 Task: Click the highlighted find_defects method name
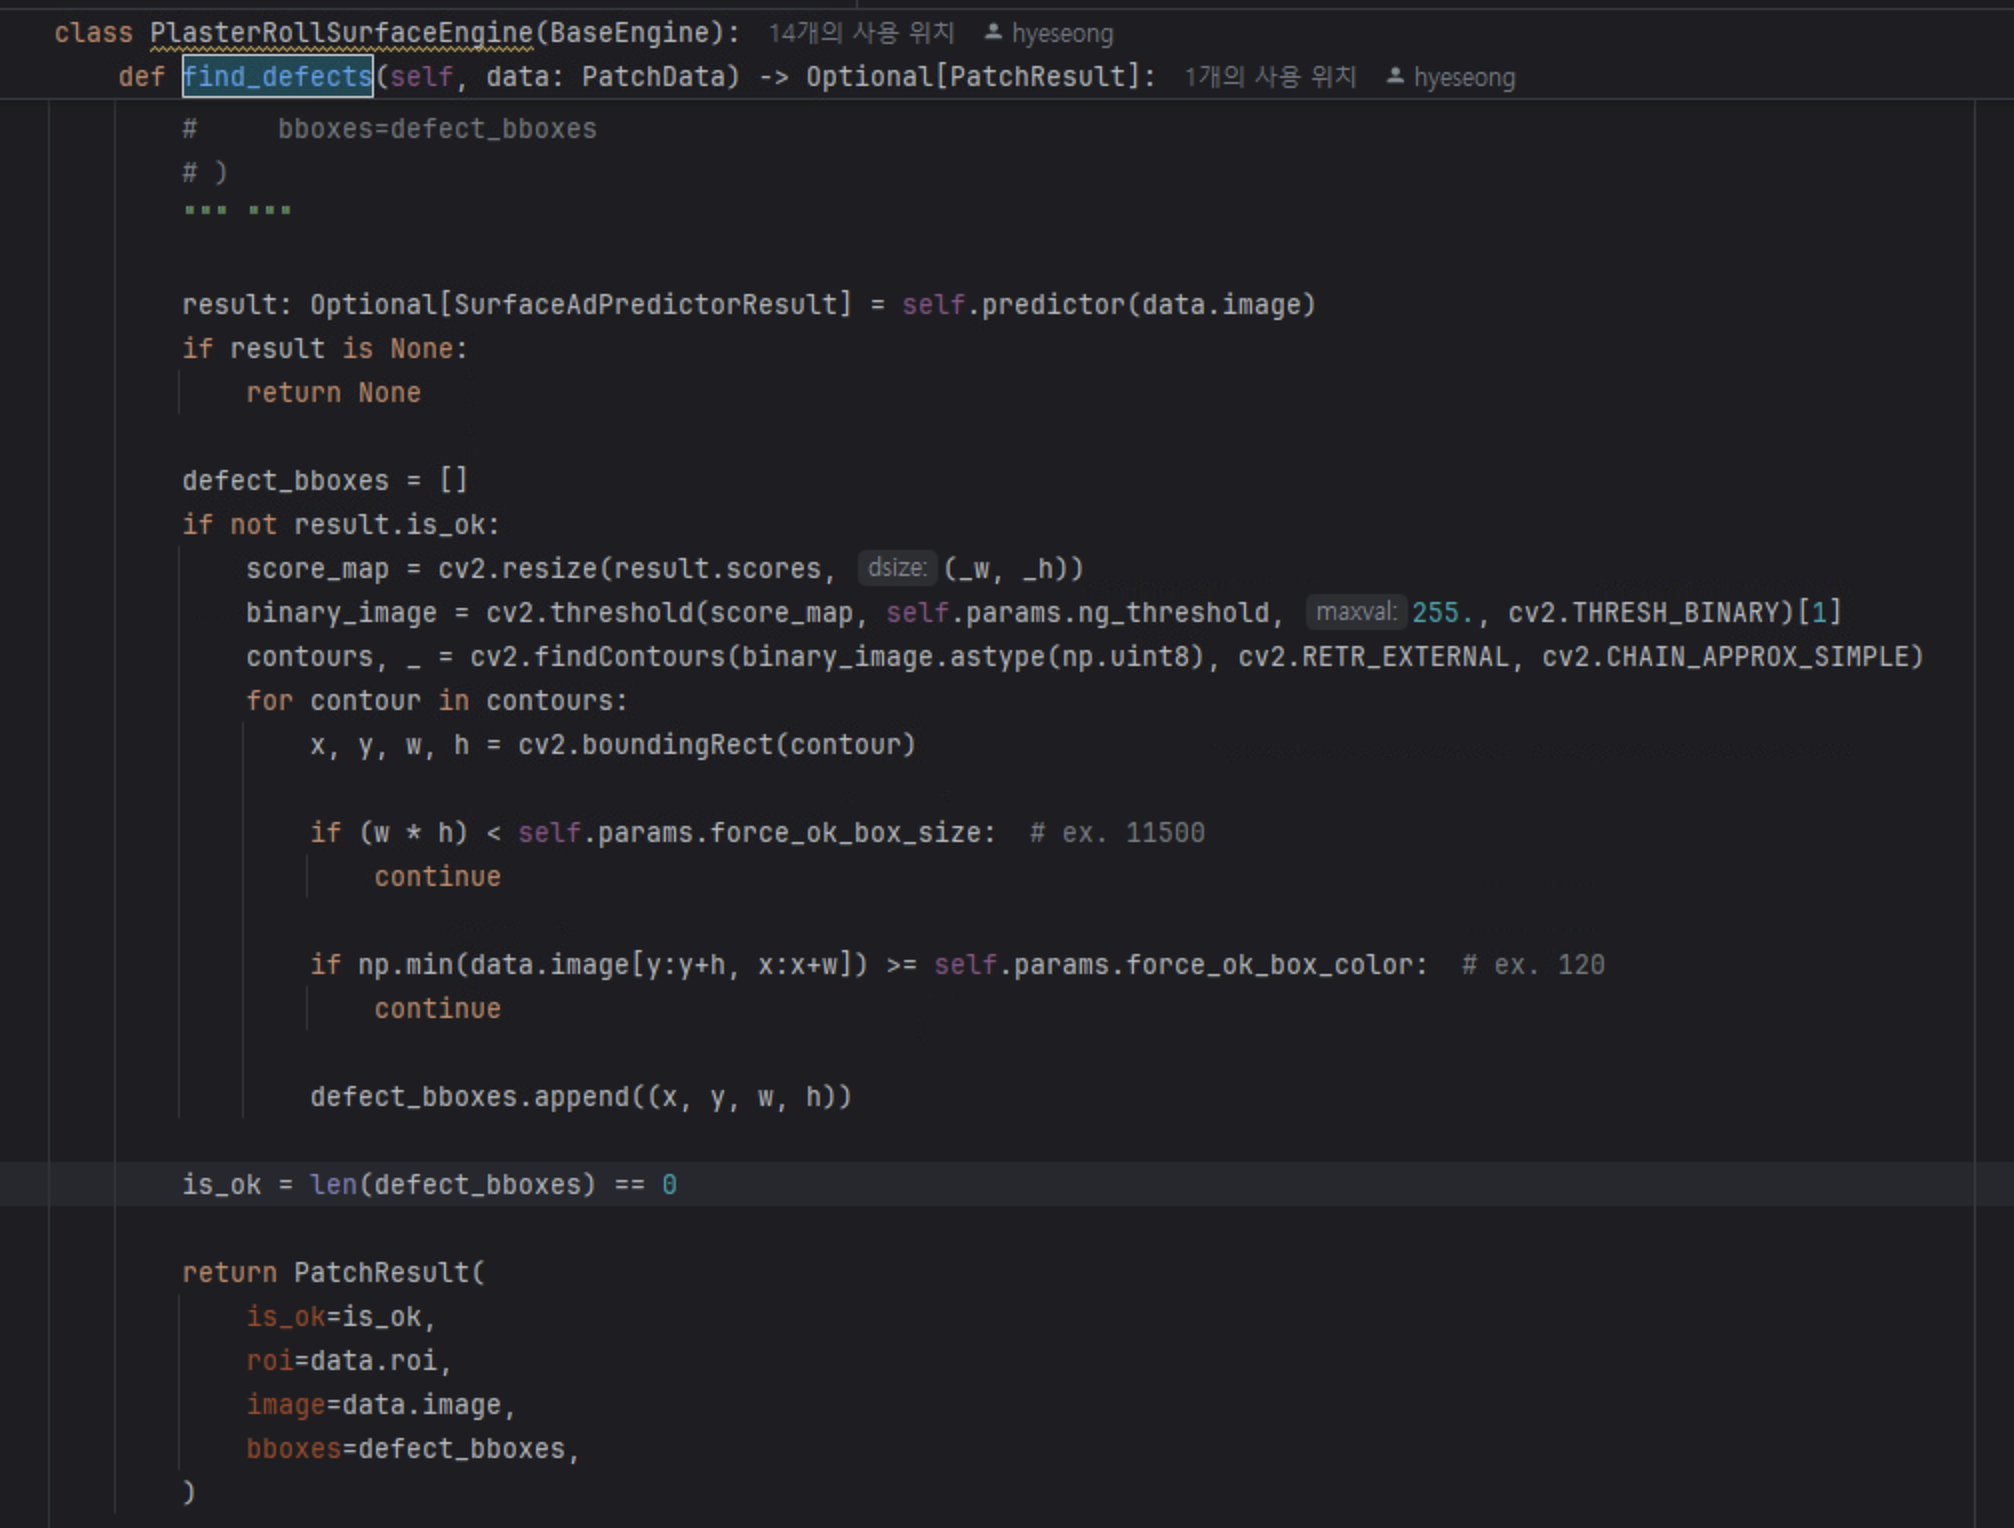[x=277, y=77]
